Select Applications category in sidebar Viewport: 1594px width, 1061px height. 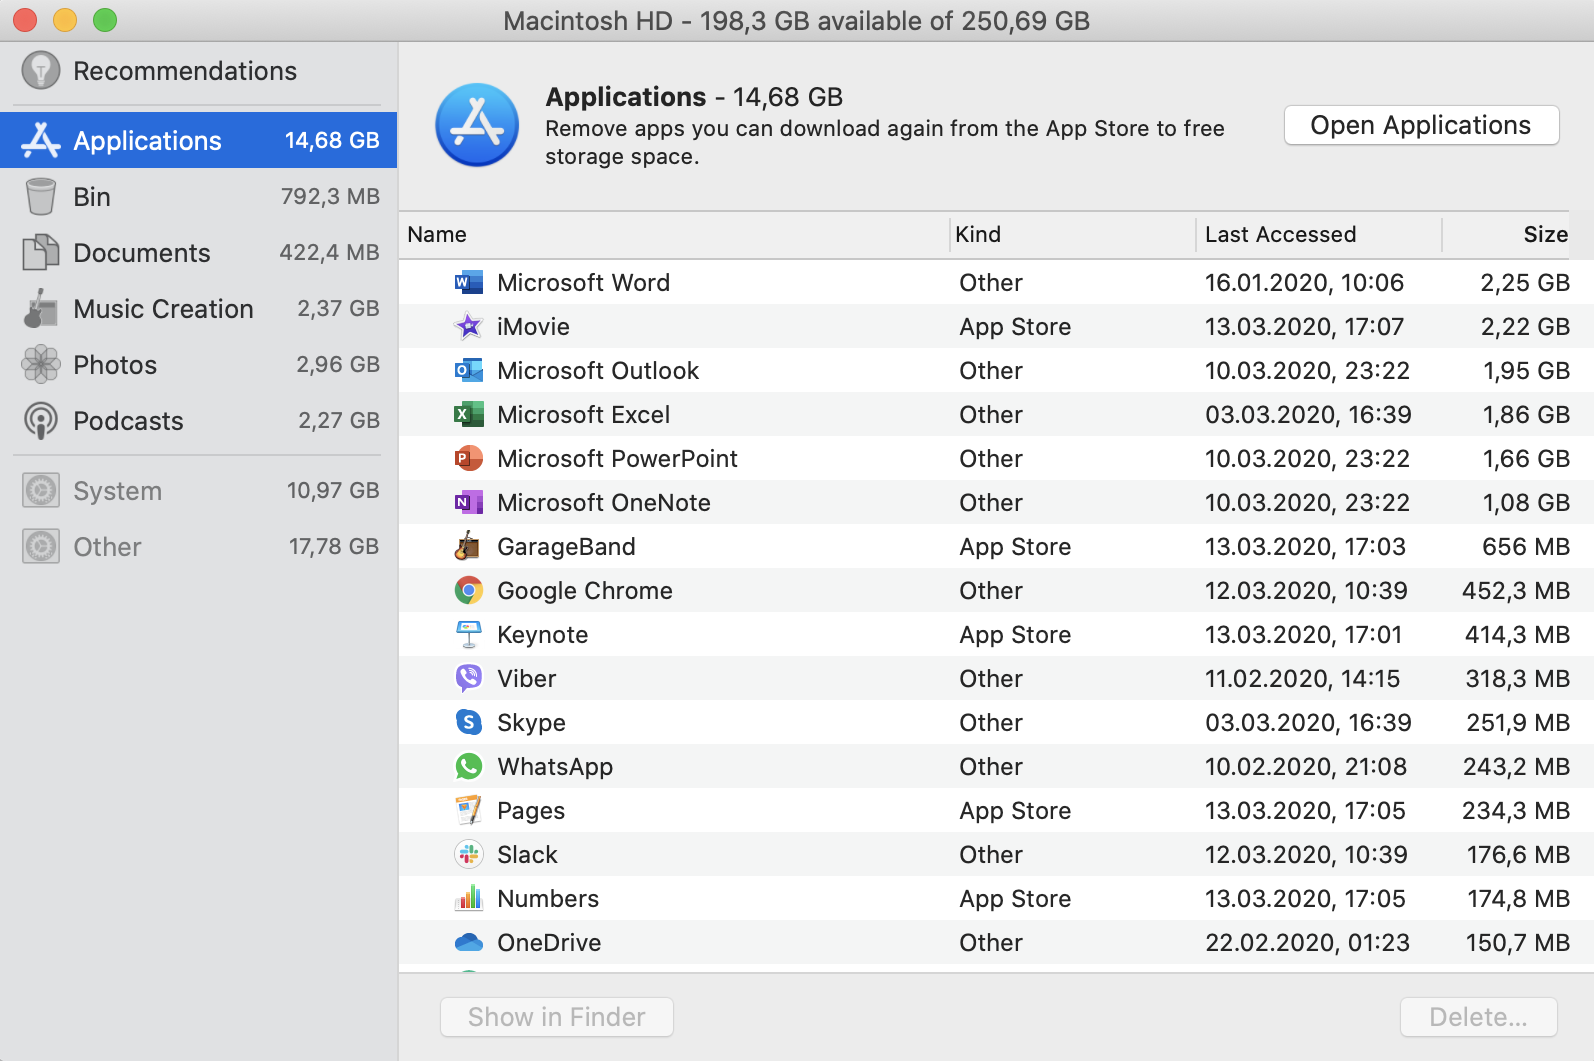(x=198, y=140)
